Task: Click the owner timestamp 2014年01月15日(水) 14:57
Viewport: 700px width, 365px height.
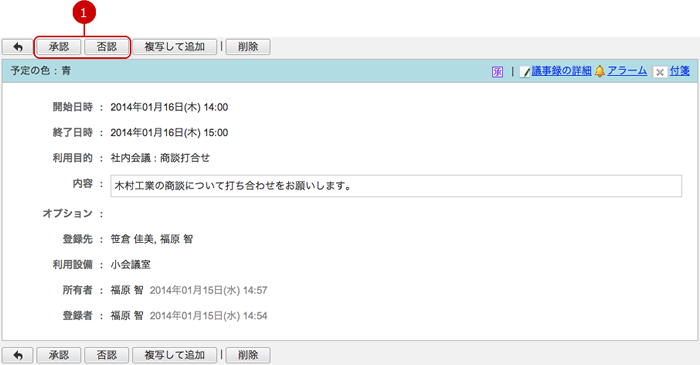Action: coord(208,290)
